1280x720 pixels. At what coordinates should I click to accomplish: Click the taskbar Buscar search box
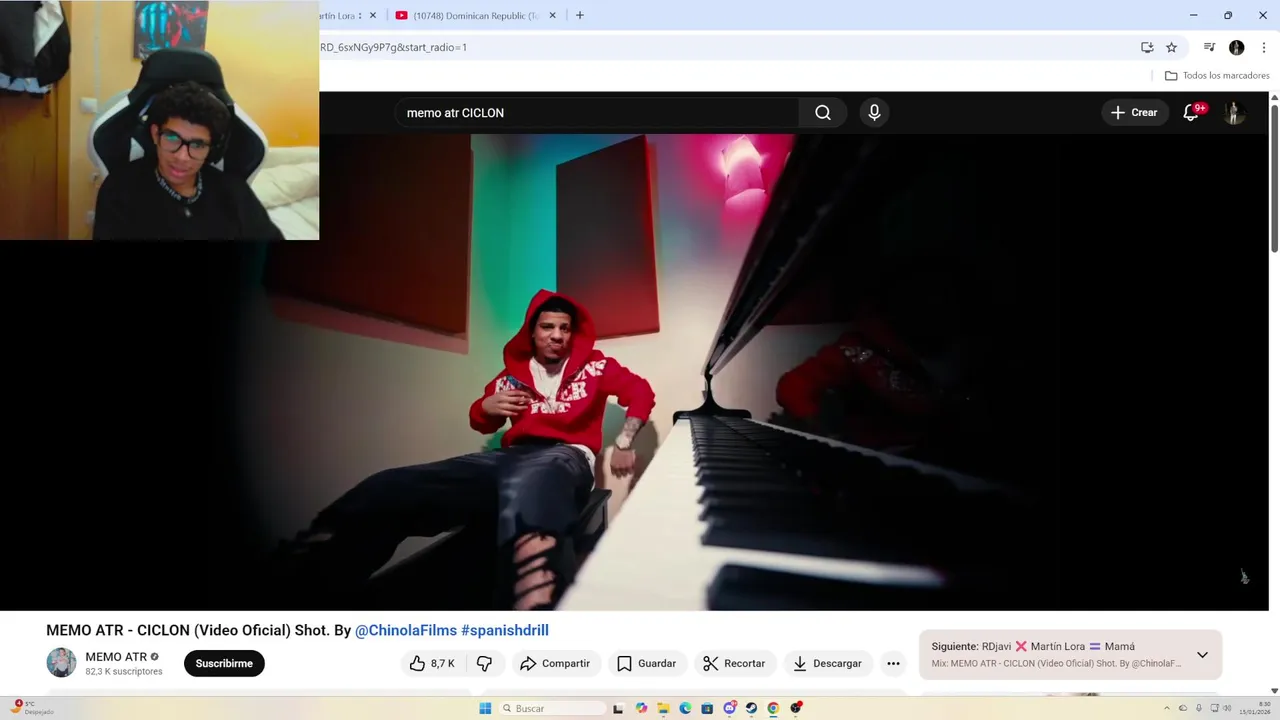(x=553, y=708)
